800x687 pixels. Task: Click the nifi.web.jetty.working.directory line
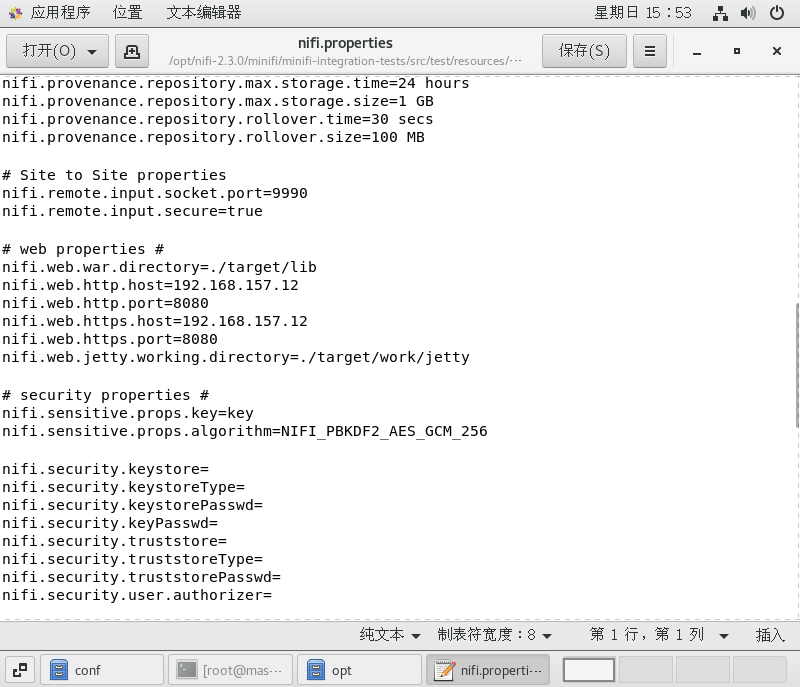(236, 358)
